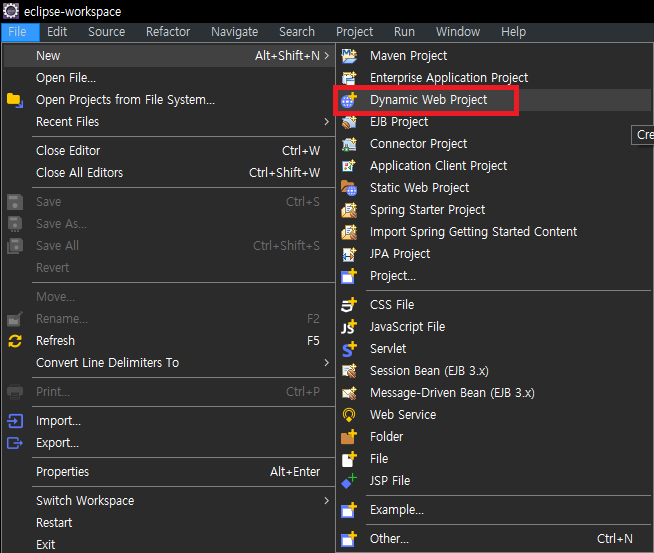
Task: Click the Servlet S icon
Action: point(349,349)
